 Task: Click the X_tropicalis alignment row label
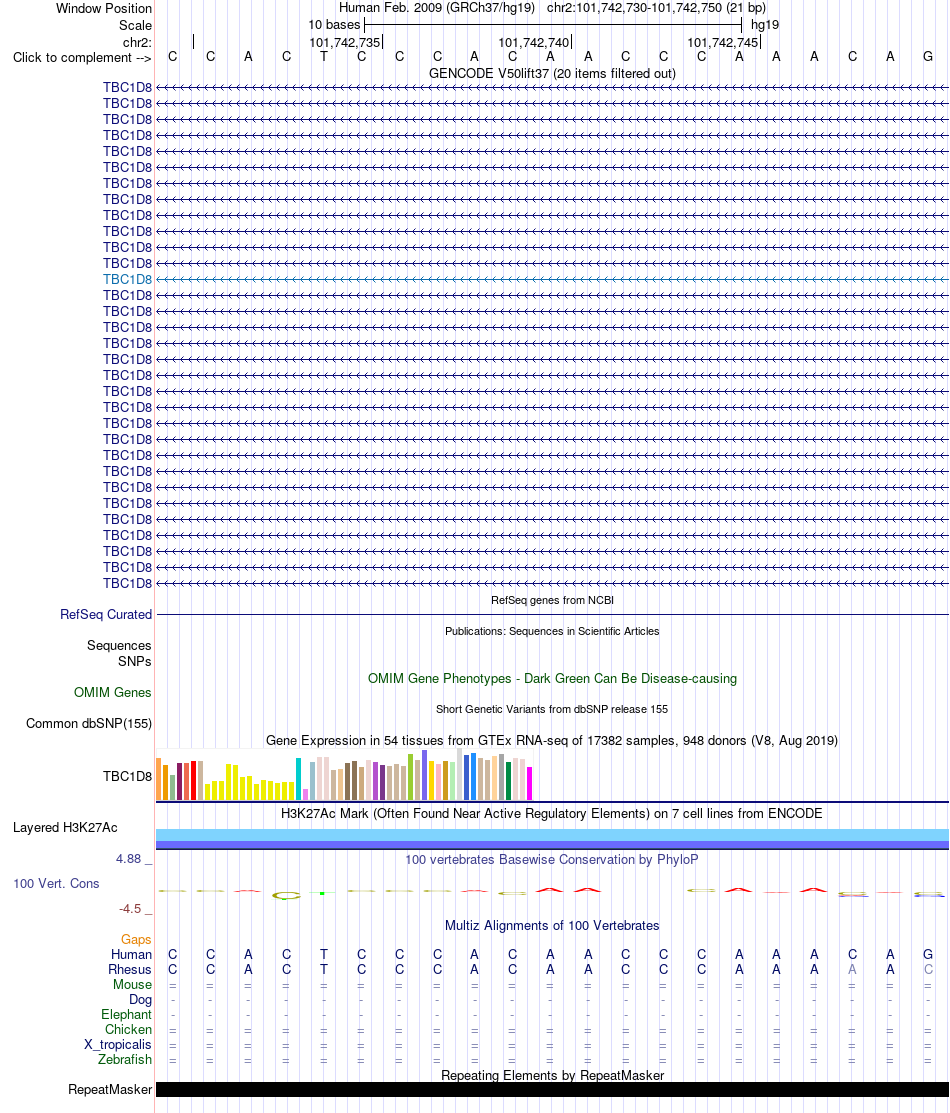coord(117,1044)
